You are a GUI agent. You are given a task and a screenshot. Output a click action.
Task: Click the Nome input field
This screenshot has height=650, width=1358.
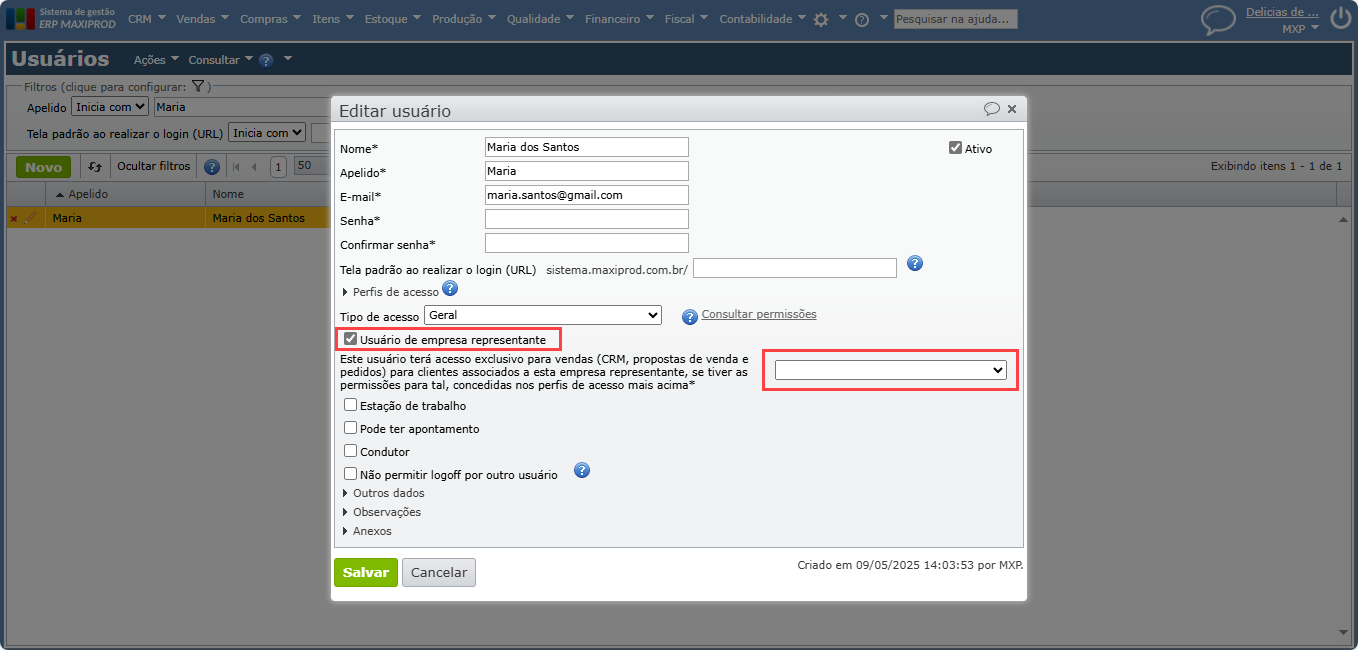[x=587, y=147]
